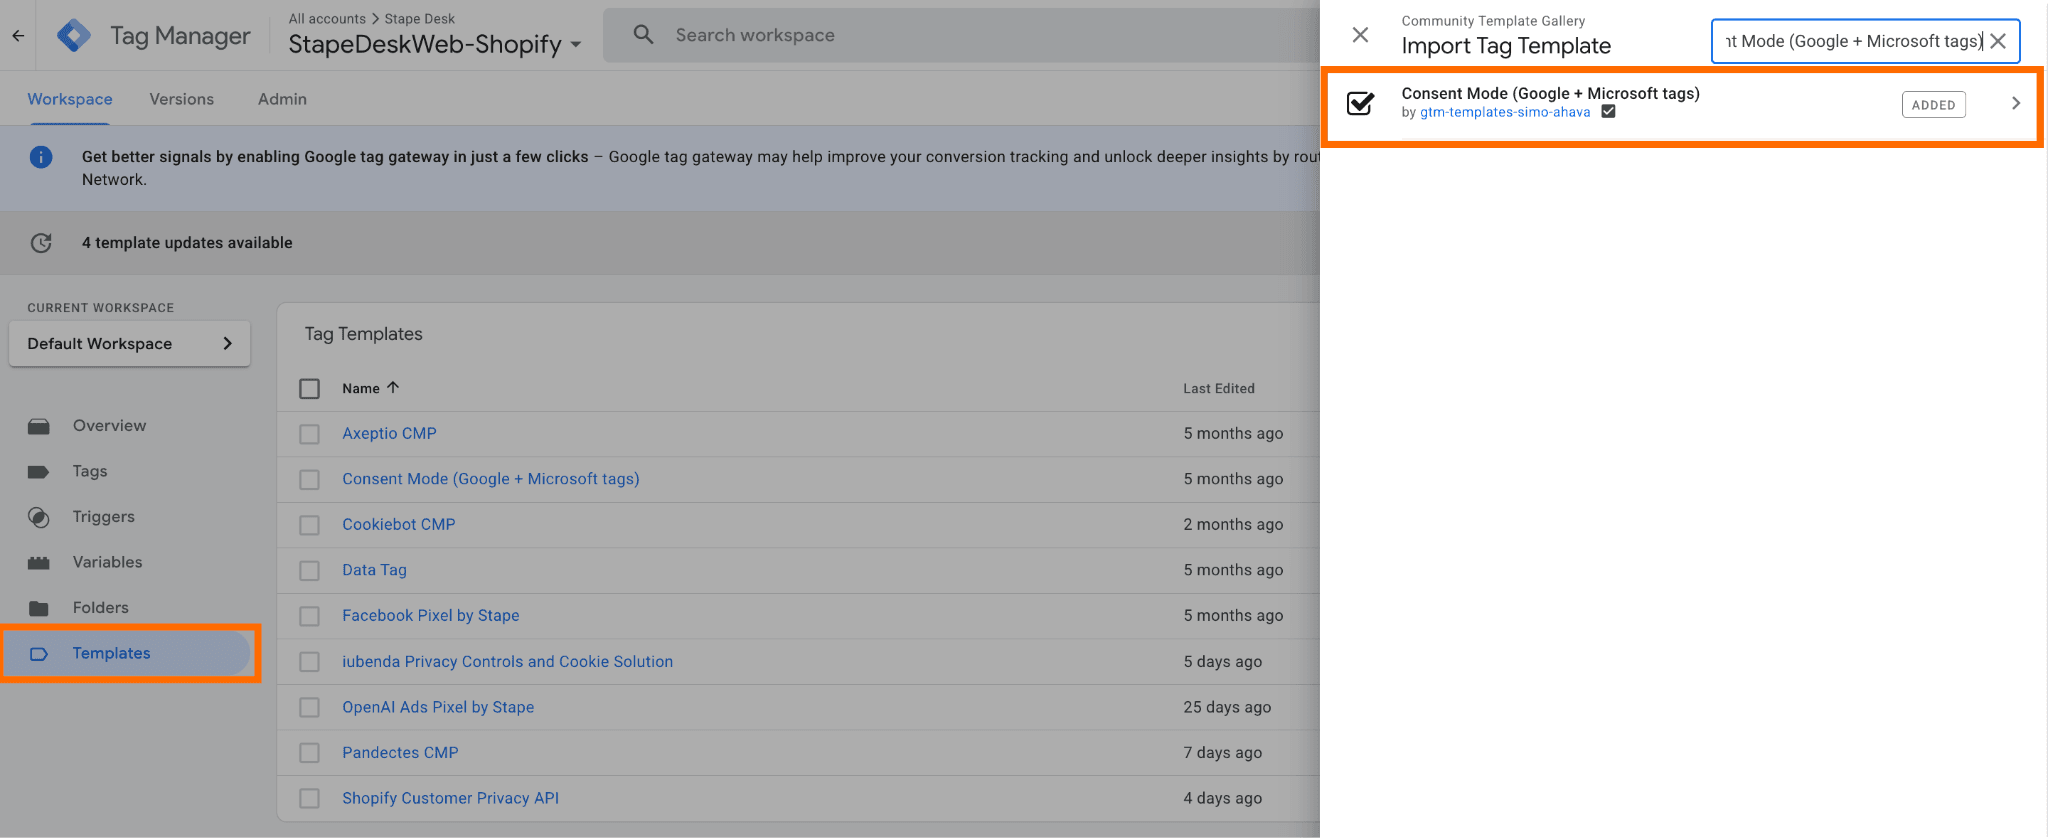The image size is (2048, 838).
Task: Click the search magnifier icon
Action: (x=644, y=35)
